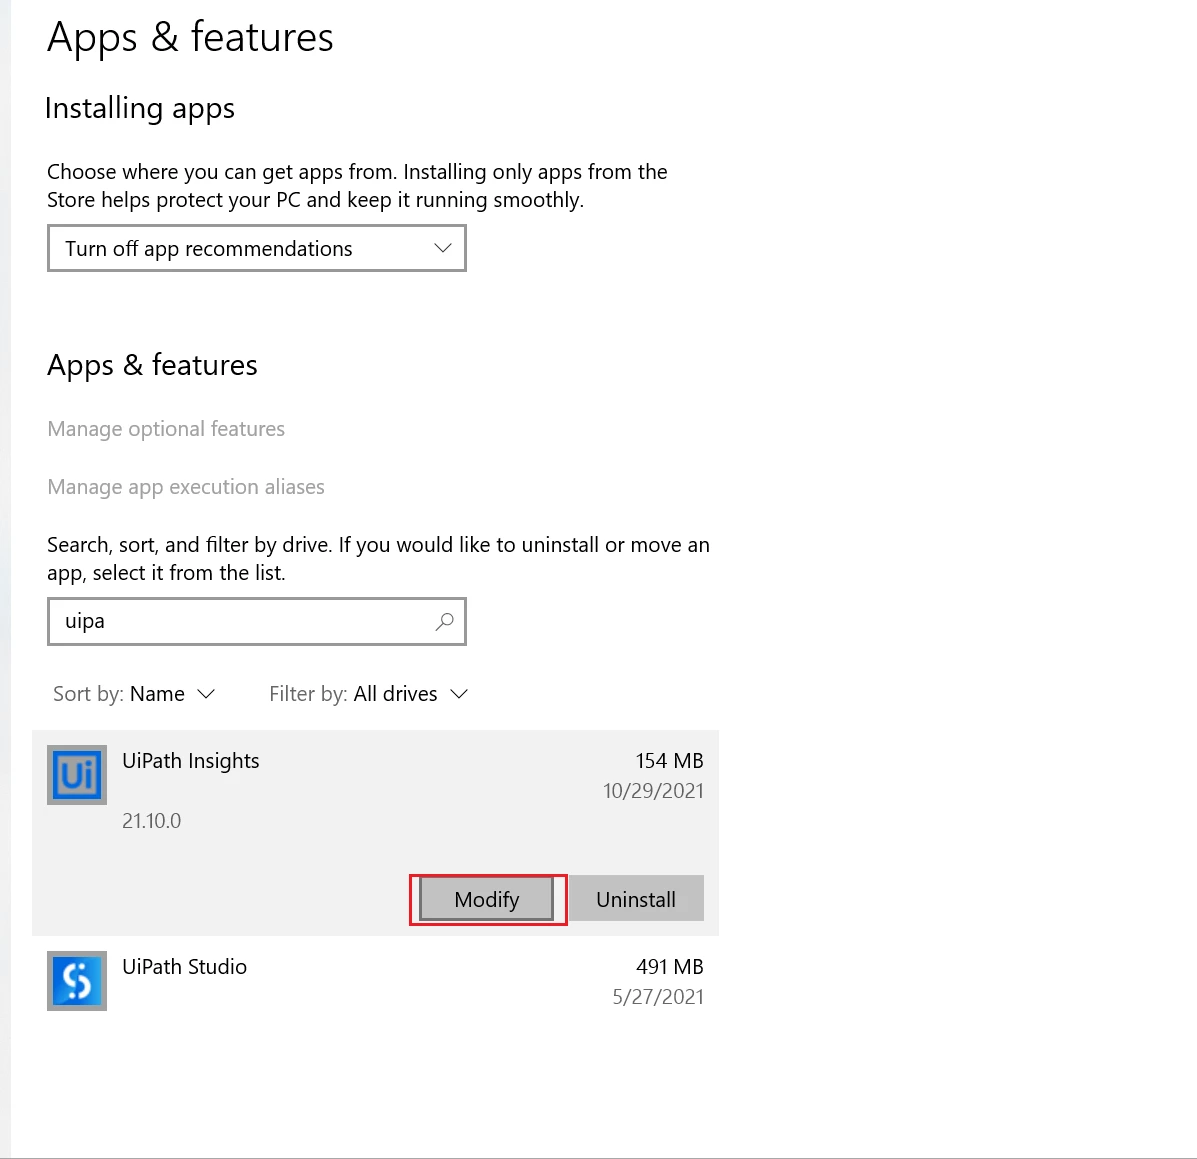Click the 10/29/2021 install date
Viewport: 1197px width, 1159px height.
[x=653, y=791]
